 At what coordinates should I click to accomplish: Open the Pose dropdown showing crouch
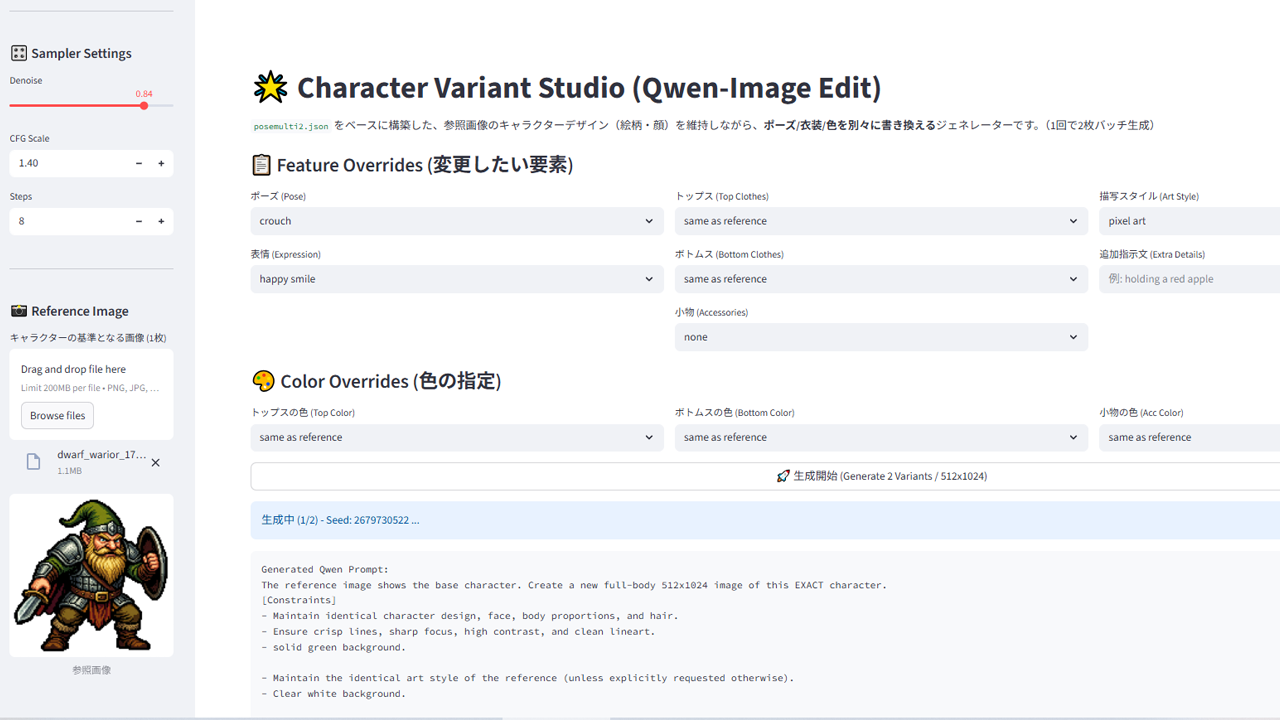click(x=456, y=221)
